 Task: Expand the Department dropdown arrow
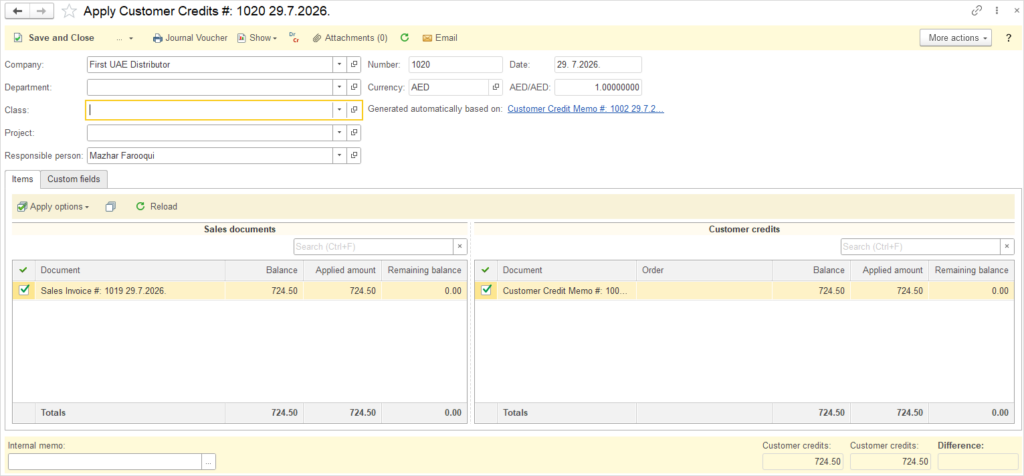(x=339, y=87)
